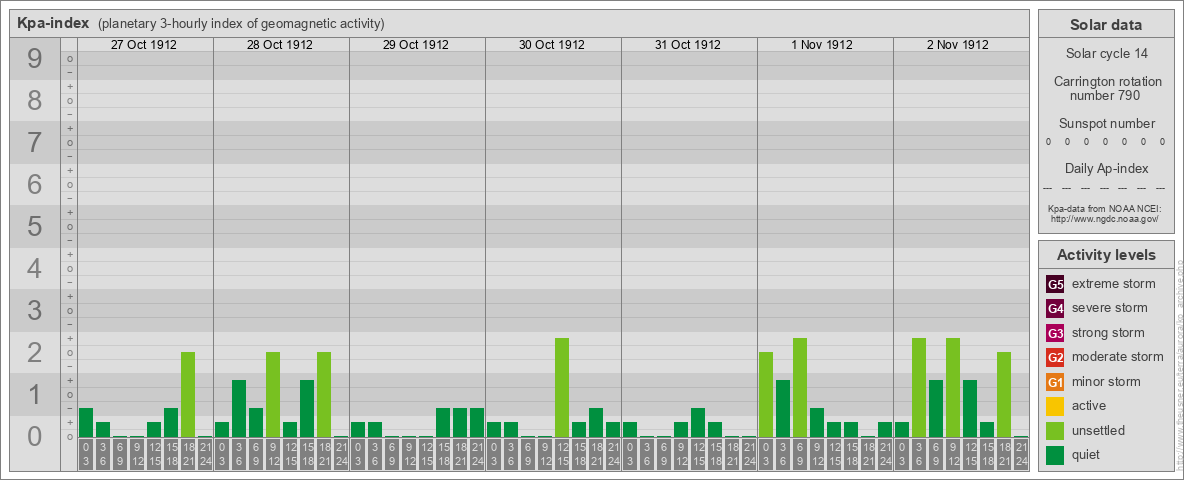The height and width of the screenshot is (480, 1184).
Task: Click the 2 Nov 1912 date header
Action: coord(959,45)
